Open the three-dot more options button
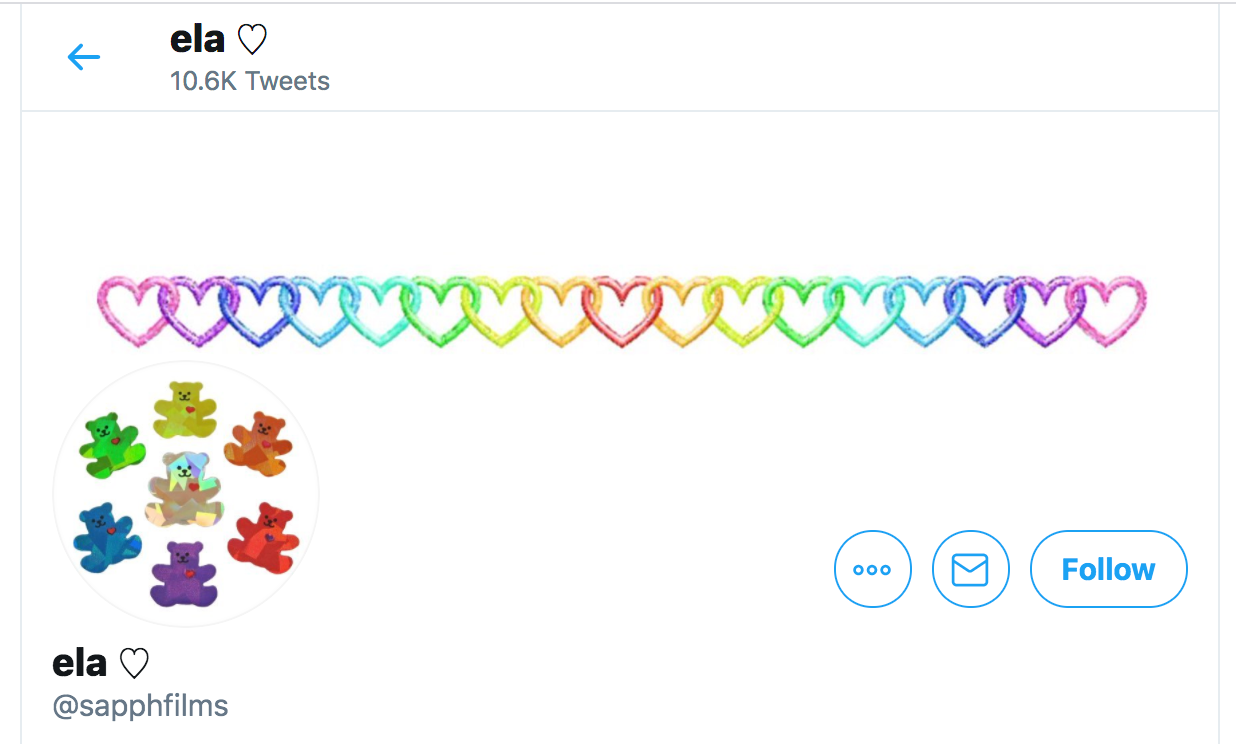The height and width of the screenshot is (744, 1236). point(872,569)
